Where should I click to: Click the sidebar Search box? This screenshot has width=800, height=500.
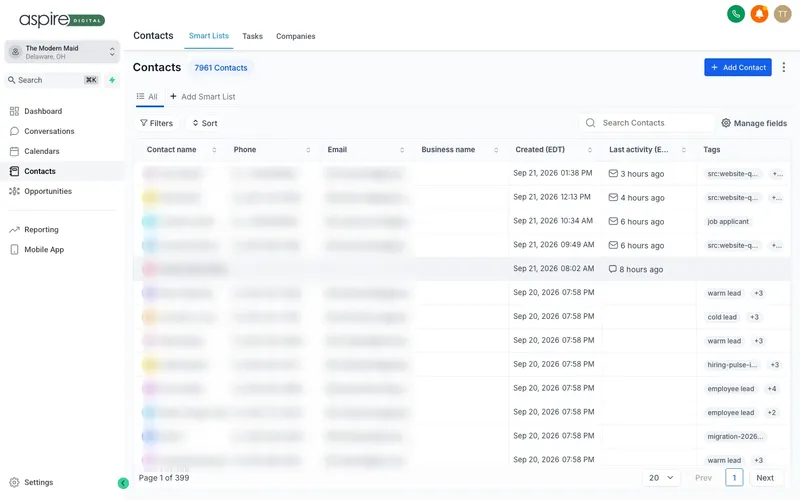(53, 80)
